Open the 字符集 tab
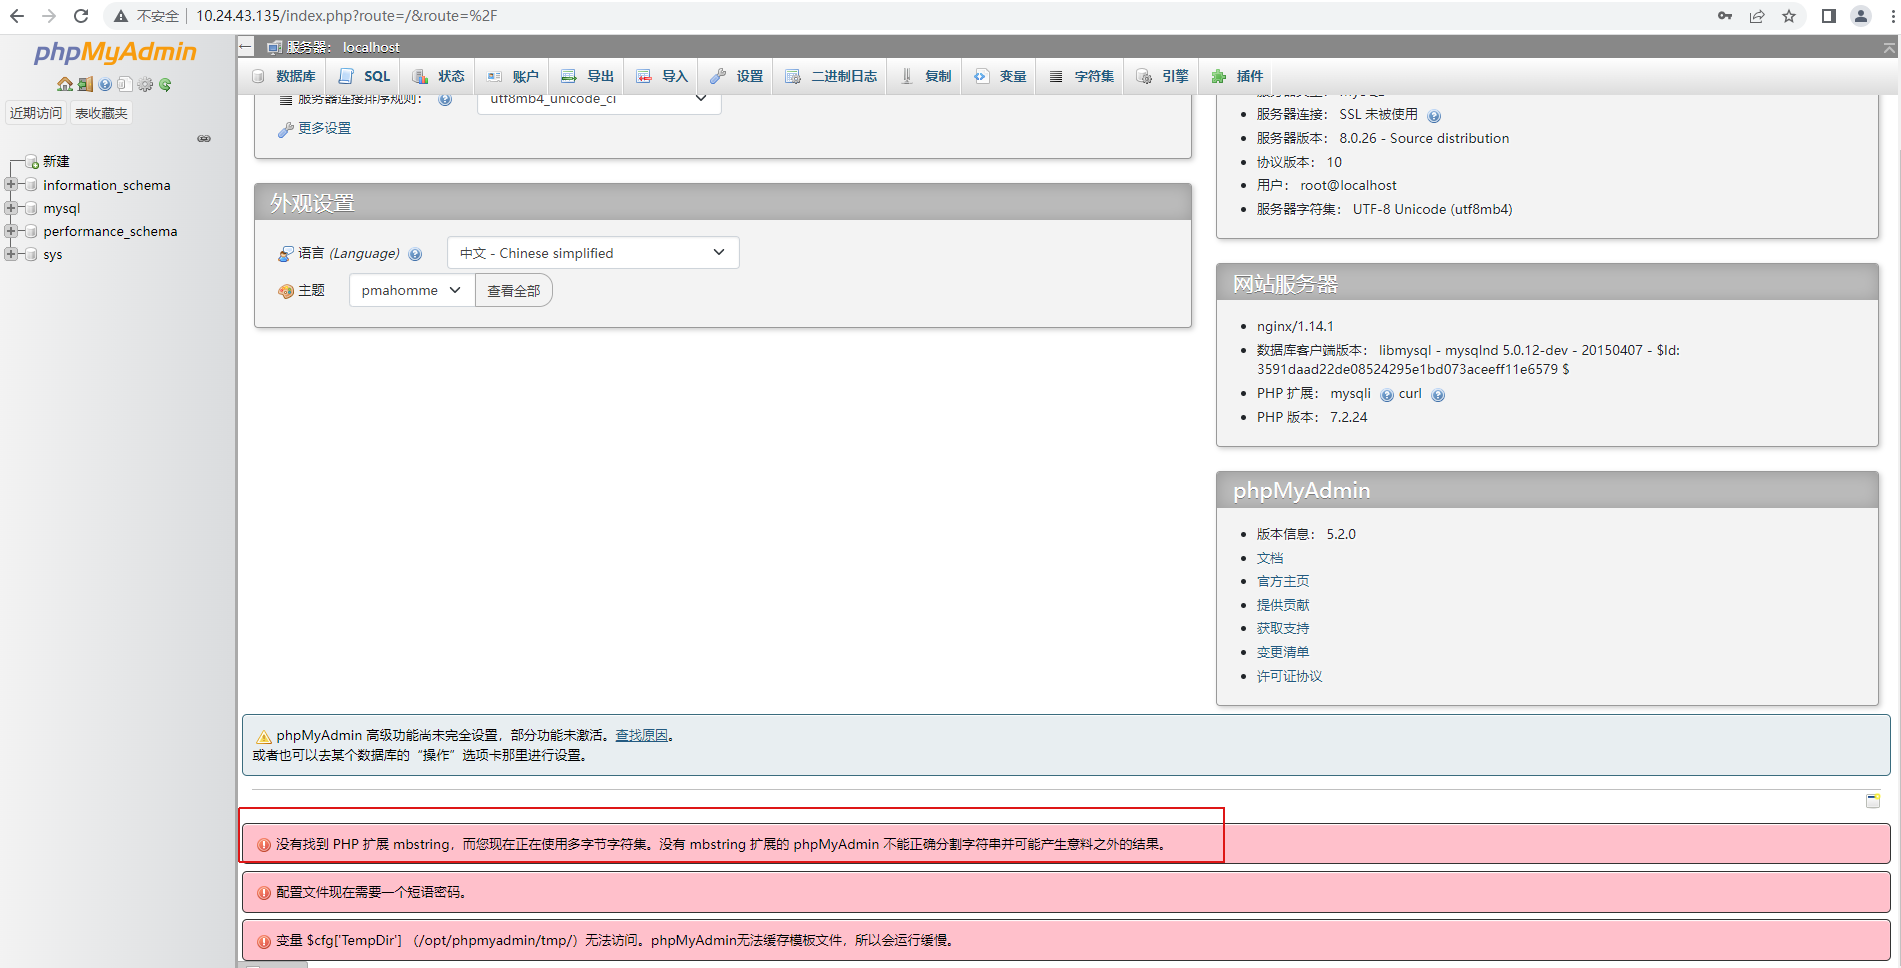The width and height of the screenshot is (1901, 968). [x=1082, y=76]
